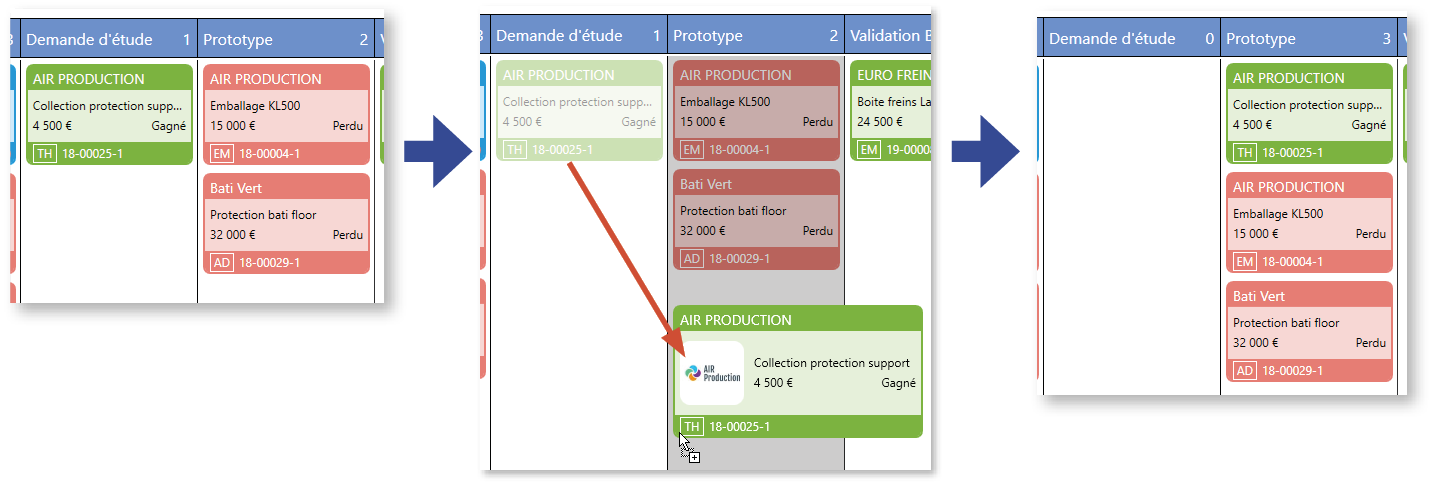This screenshot has height=491, width=1441.
Task: Click EM badge in third panel
Action: pyautogui.click(x=1244, y=262)
